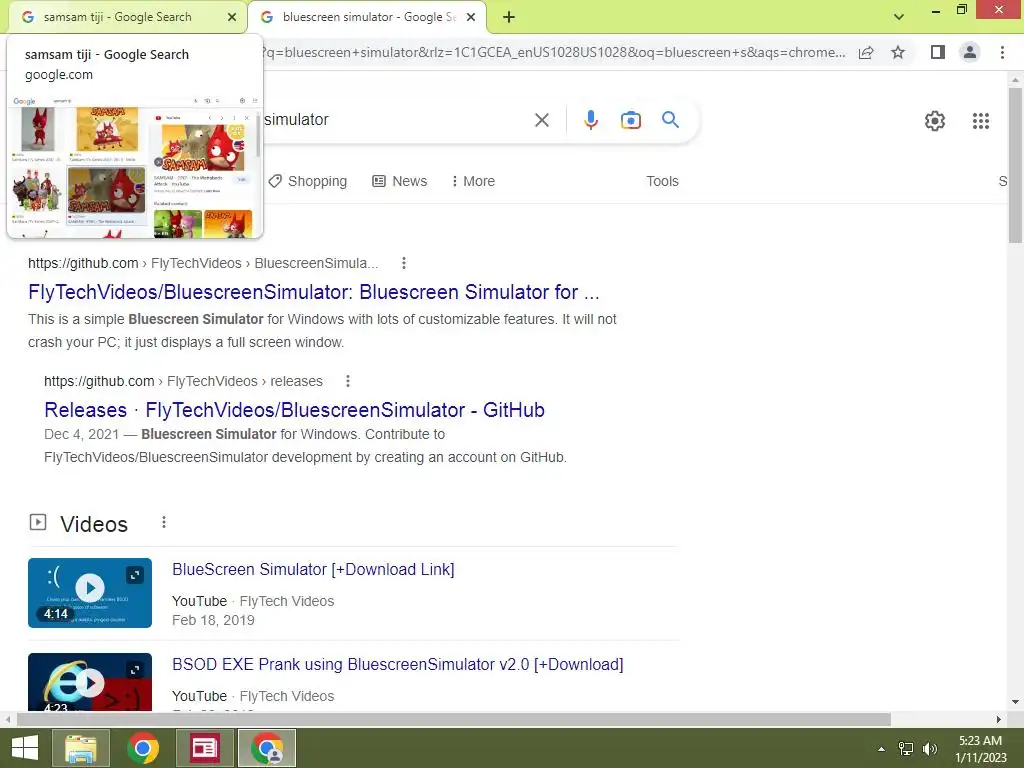The height and width of the screenshot is (768, 1024).
Task: Open Releases FlyTechVideos/BluescreenSimulator GitHub link
Action: pyautogui.click(x=294, y=410)
